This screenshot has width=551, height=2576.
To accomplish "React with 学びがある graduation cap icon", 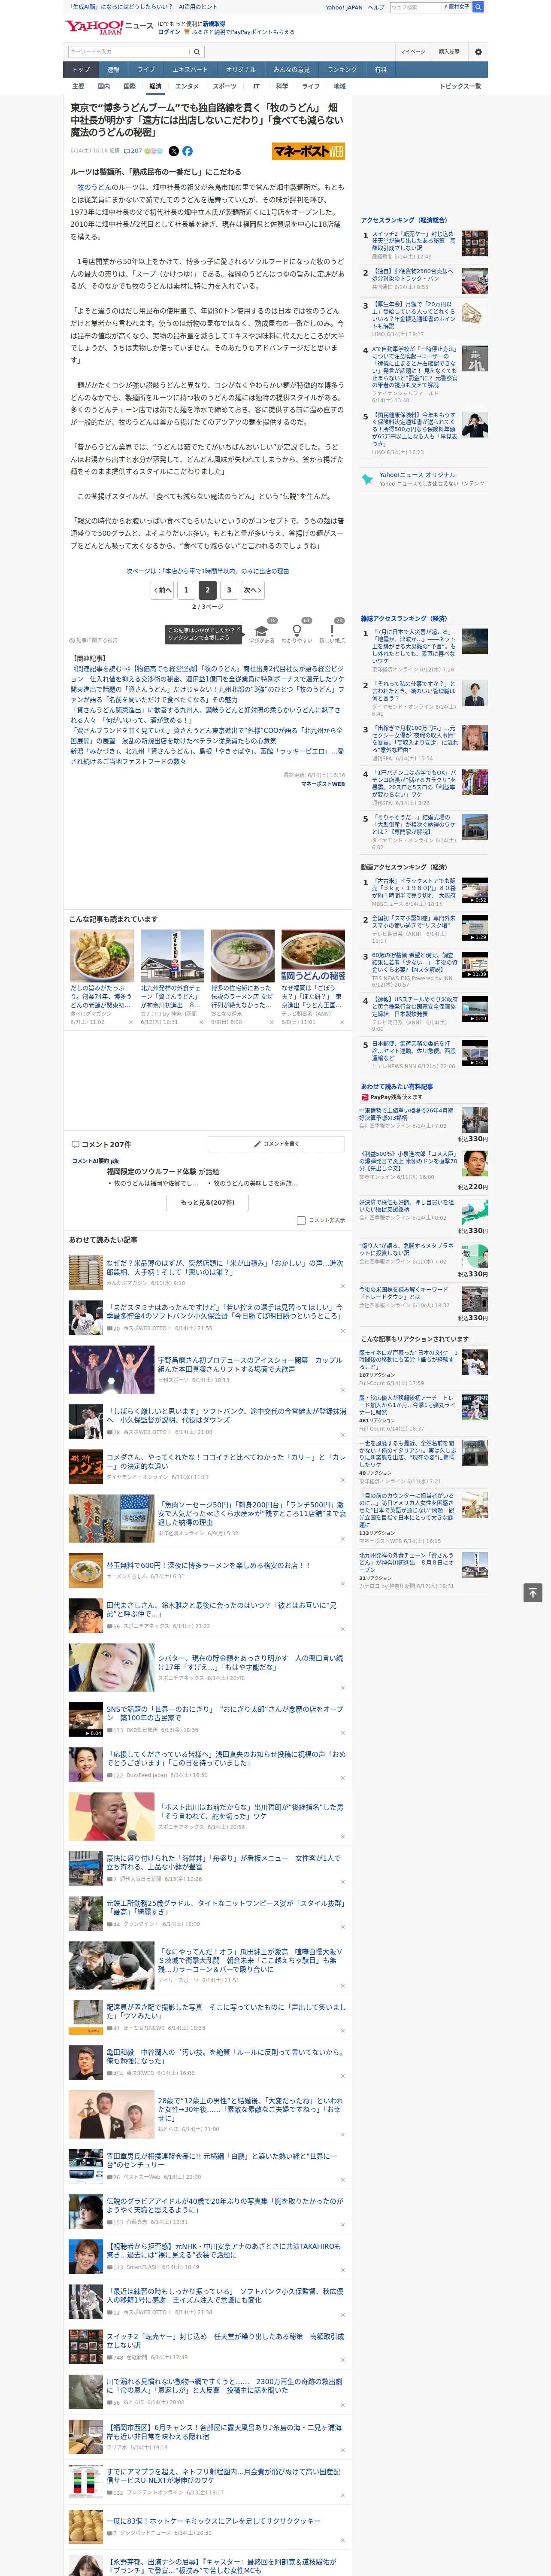I will pyautogui.click(x=262, y=631).
